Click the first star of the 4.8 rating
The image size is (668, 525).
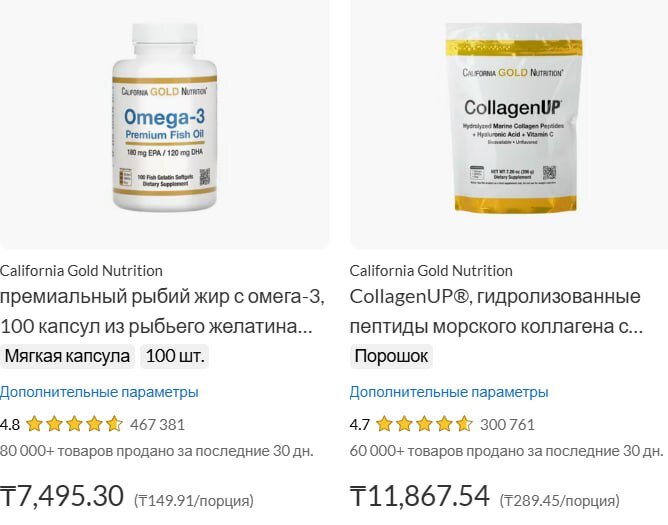[x=34, y=424]
